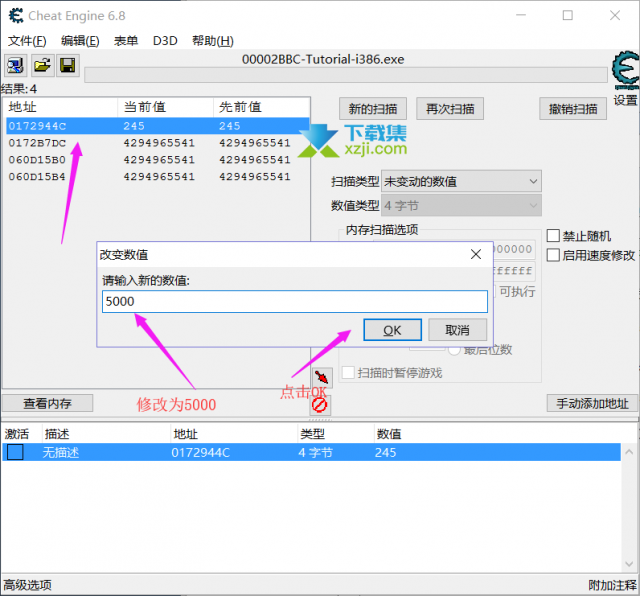Select address row 060D15B4
This screenshot has width=640, height=596.
pos(158,177)
